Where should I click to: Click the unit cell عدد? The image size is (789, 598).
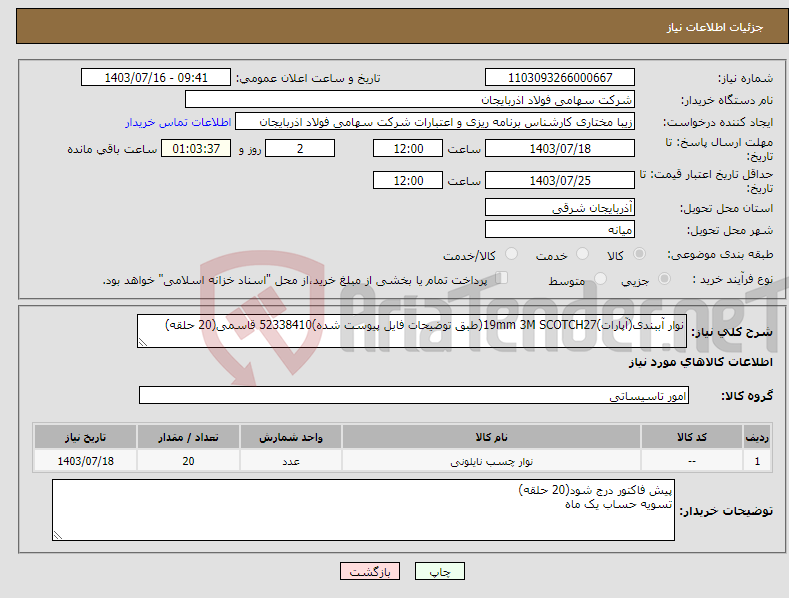pyautogui.click(x=291, y=461)
